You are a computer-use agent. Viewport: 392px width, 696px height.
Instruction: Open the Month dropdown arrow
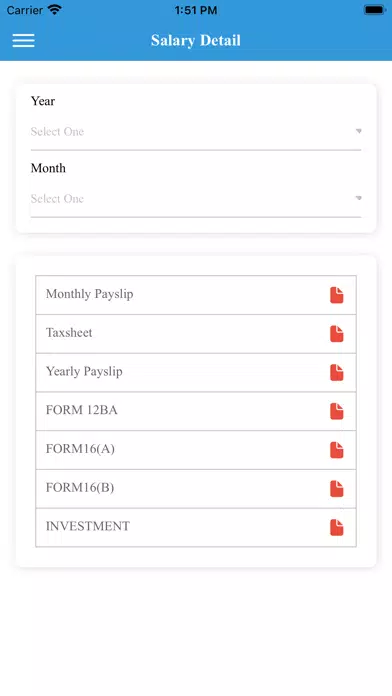[x=359, y=198]
